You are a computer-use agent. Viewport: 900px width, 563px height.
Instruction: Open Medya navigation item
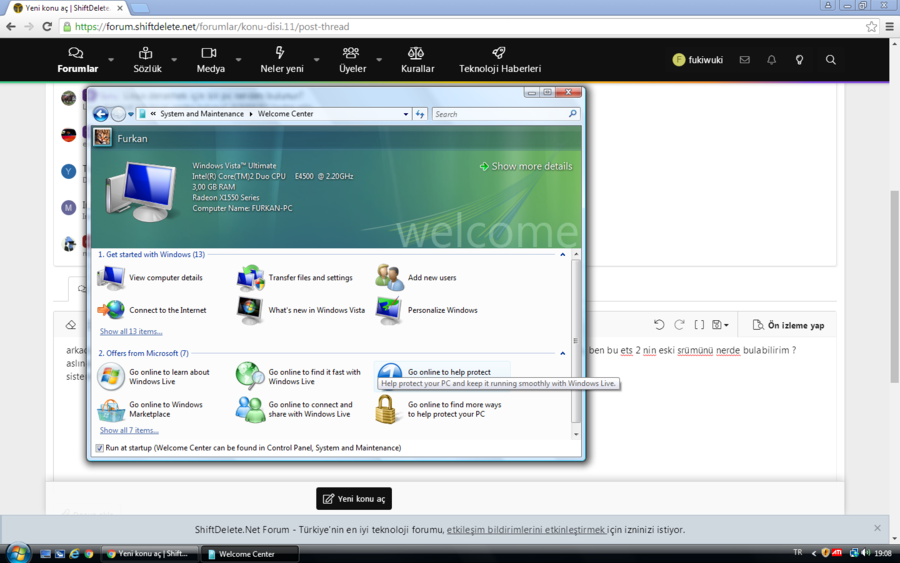click(210, 60)
